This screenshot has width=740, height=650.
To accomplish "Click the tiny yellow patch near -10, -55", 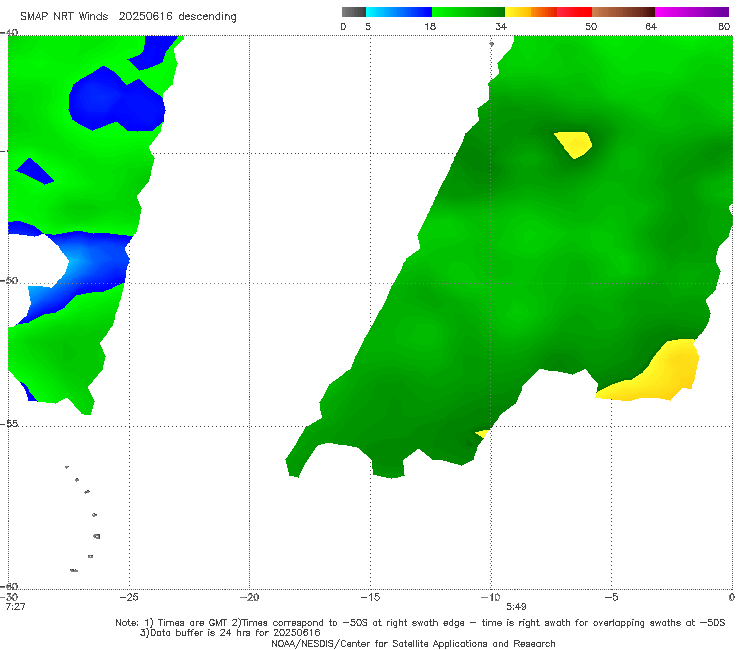I will click(482, 433).
